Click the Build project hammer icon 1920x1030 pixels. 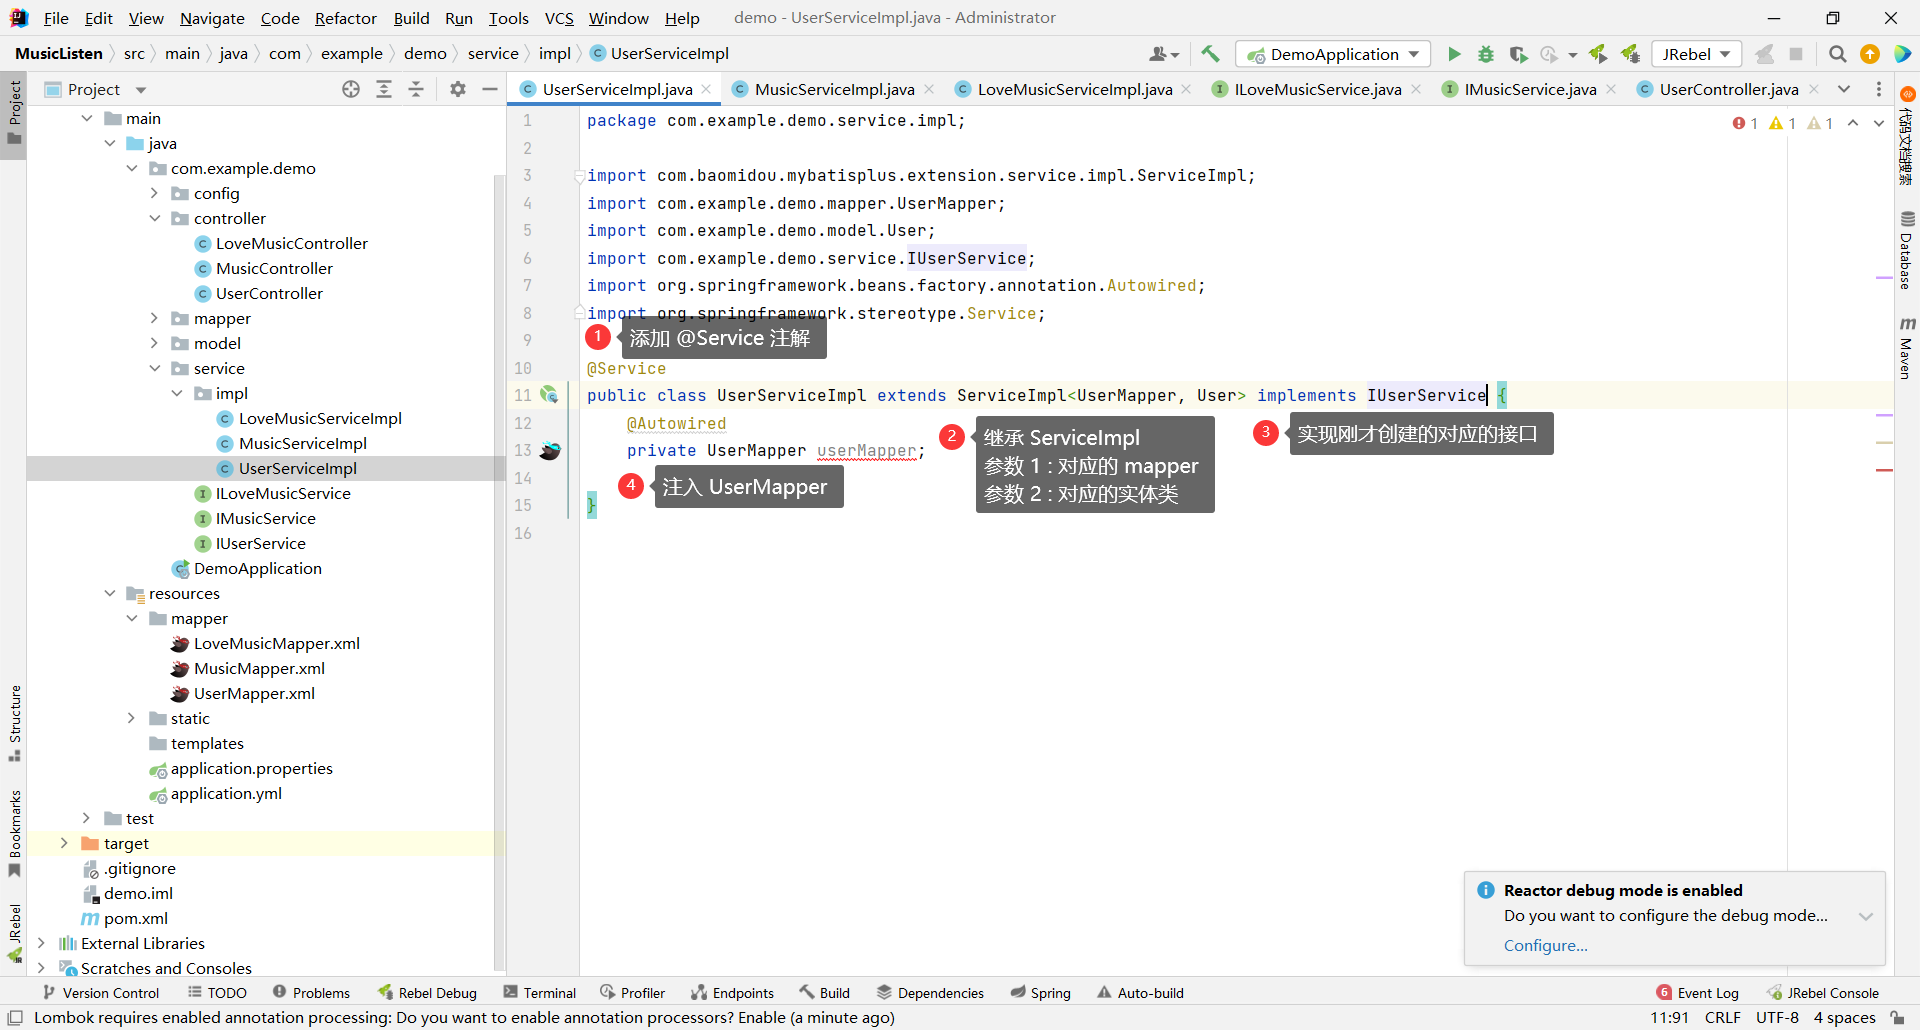coord(1211,54)
